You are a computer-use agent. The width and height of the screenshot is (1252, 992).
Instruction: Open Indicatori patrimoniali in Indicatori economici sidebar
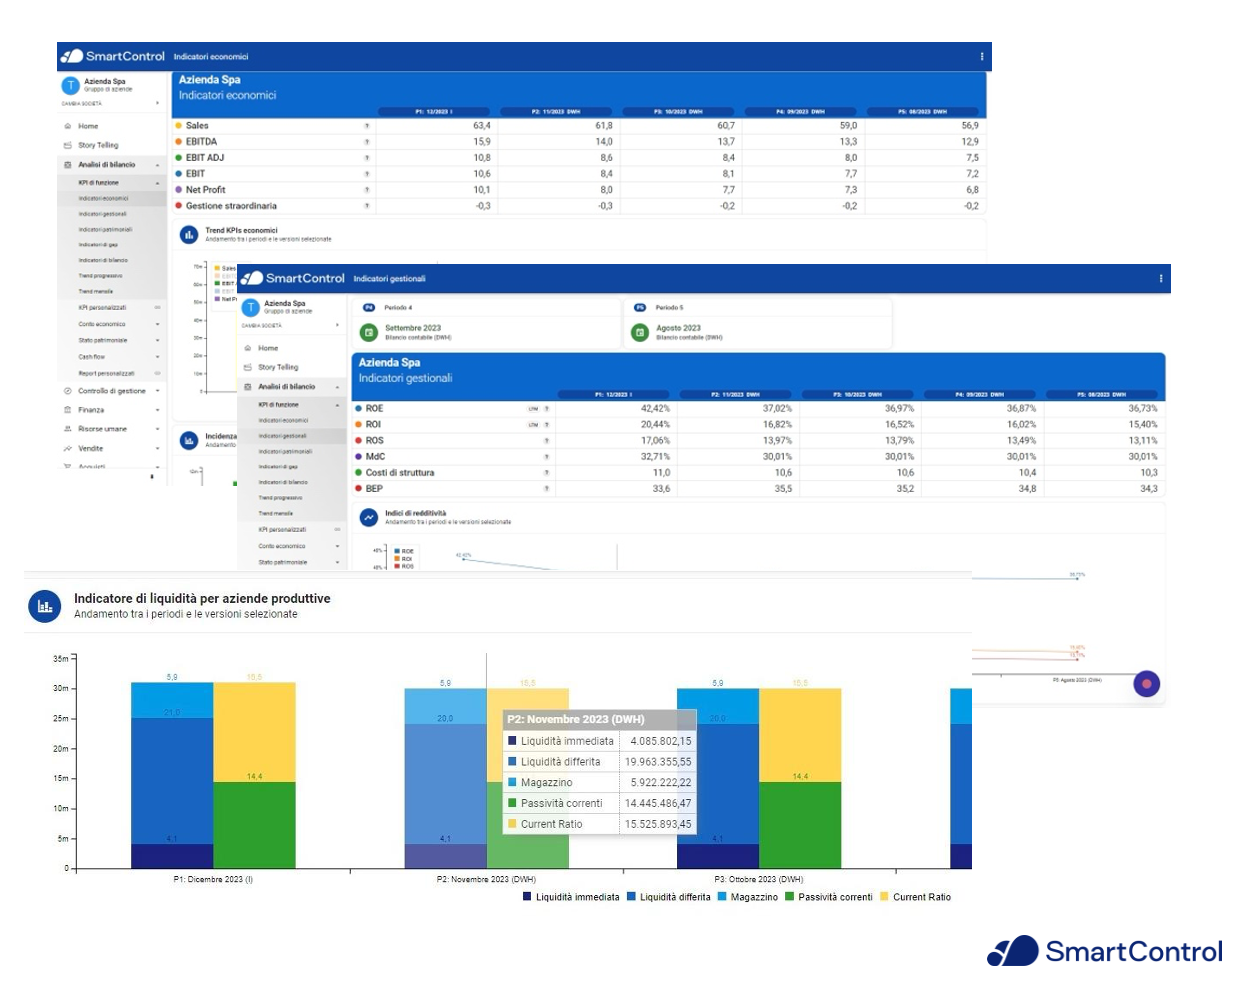(105, 229)
